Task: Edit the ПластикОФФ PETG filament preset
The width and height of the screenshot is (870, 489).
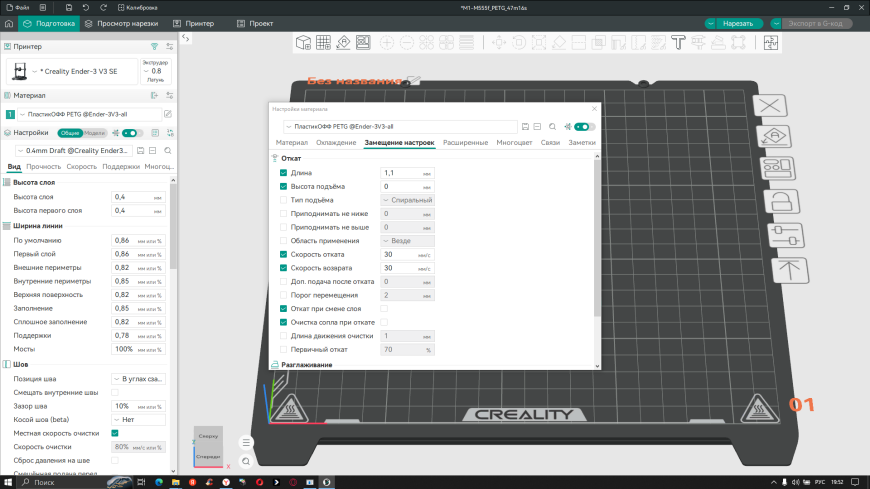Action: pyautogui.click(x=168, y=114)
